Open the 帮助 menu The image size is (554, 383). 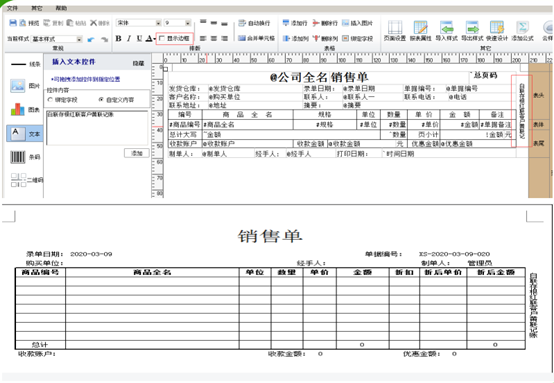pyautogui.click(x=61, y=8)
